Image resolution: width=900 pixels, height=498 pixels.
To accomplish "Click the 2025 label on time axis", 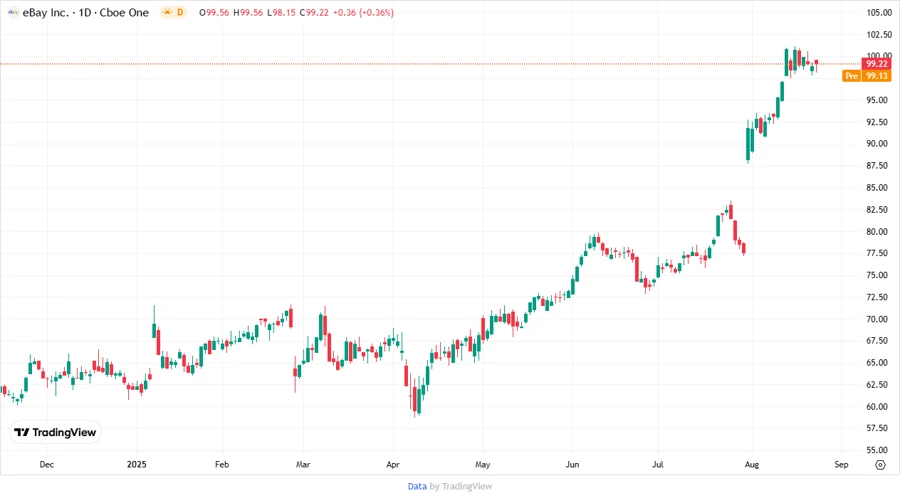I will pos(137,464).
